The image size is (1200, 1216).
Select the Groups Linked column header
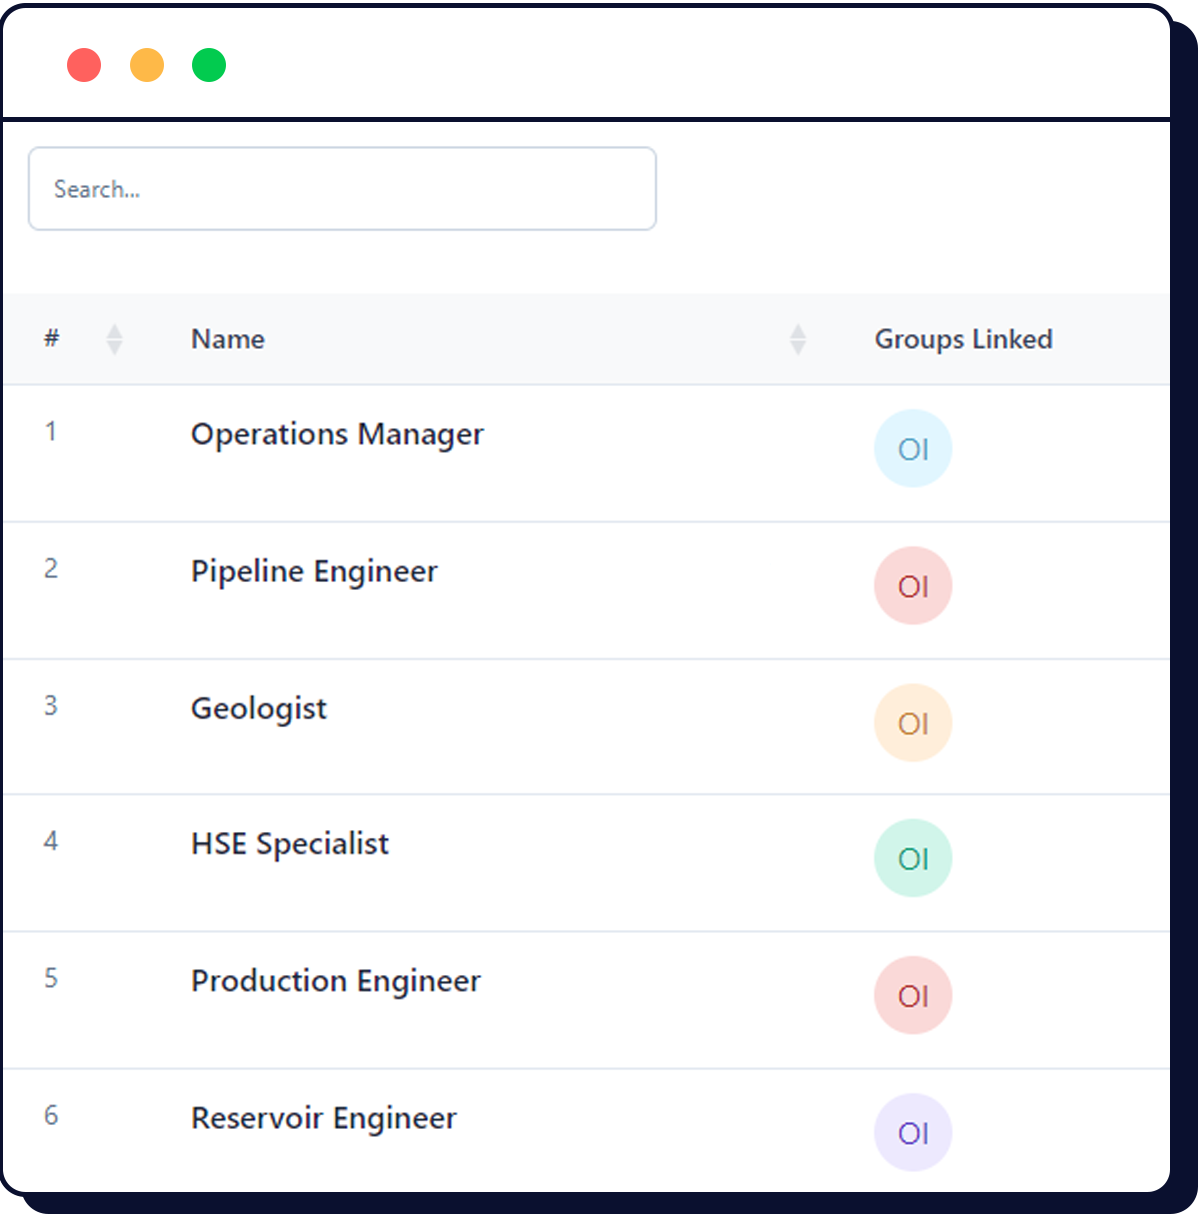point(963,339)
